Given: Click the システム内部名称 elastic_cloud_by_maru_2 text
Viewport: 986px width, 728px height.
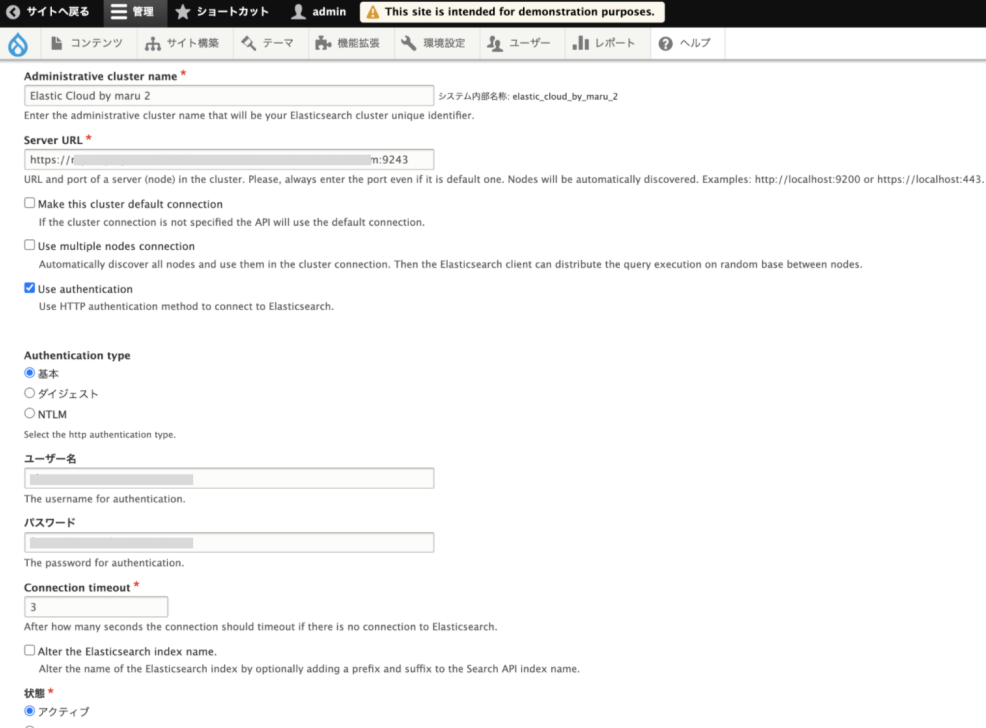Looking at the screenshot, I should coord(528,96).
